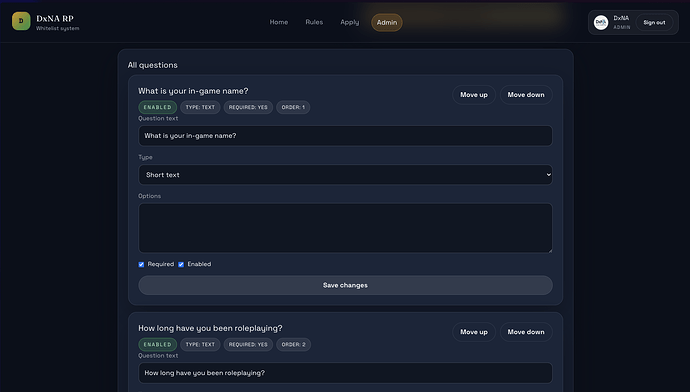Toggle the Enabled checkbox

(181, 264)
